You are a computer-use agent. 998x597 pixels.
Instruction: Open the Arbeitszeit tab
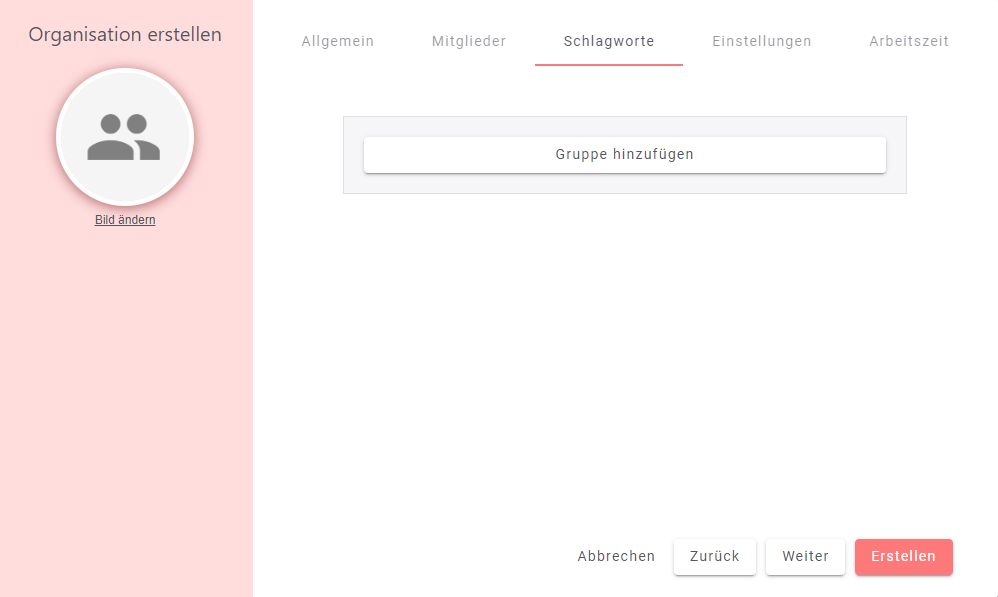909,41
